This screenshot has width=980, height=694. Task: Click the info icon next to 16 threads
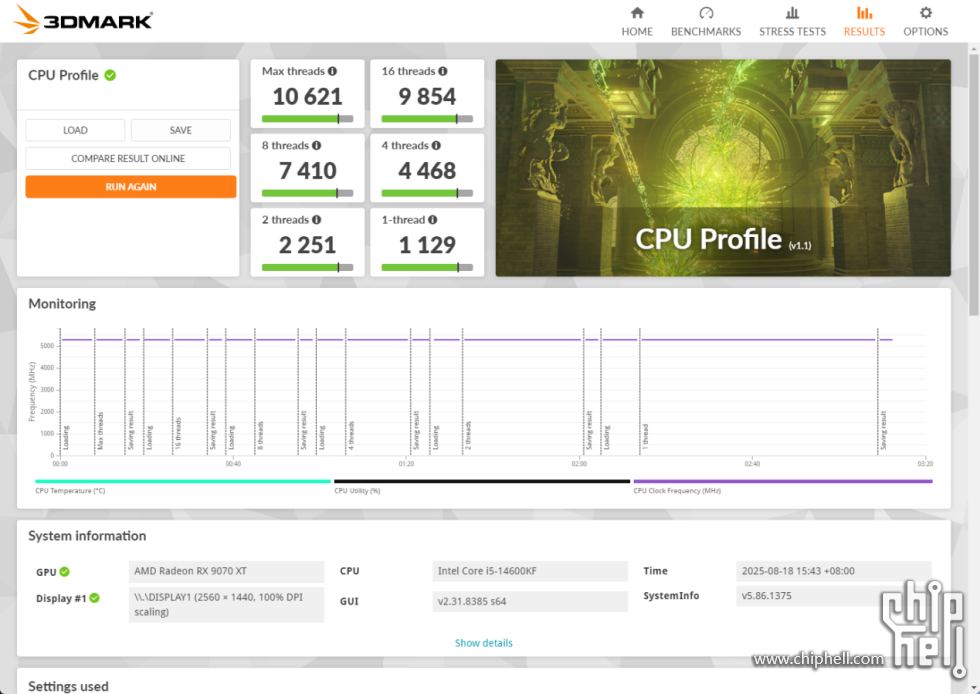coord(442,71)
